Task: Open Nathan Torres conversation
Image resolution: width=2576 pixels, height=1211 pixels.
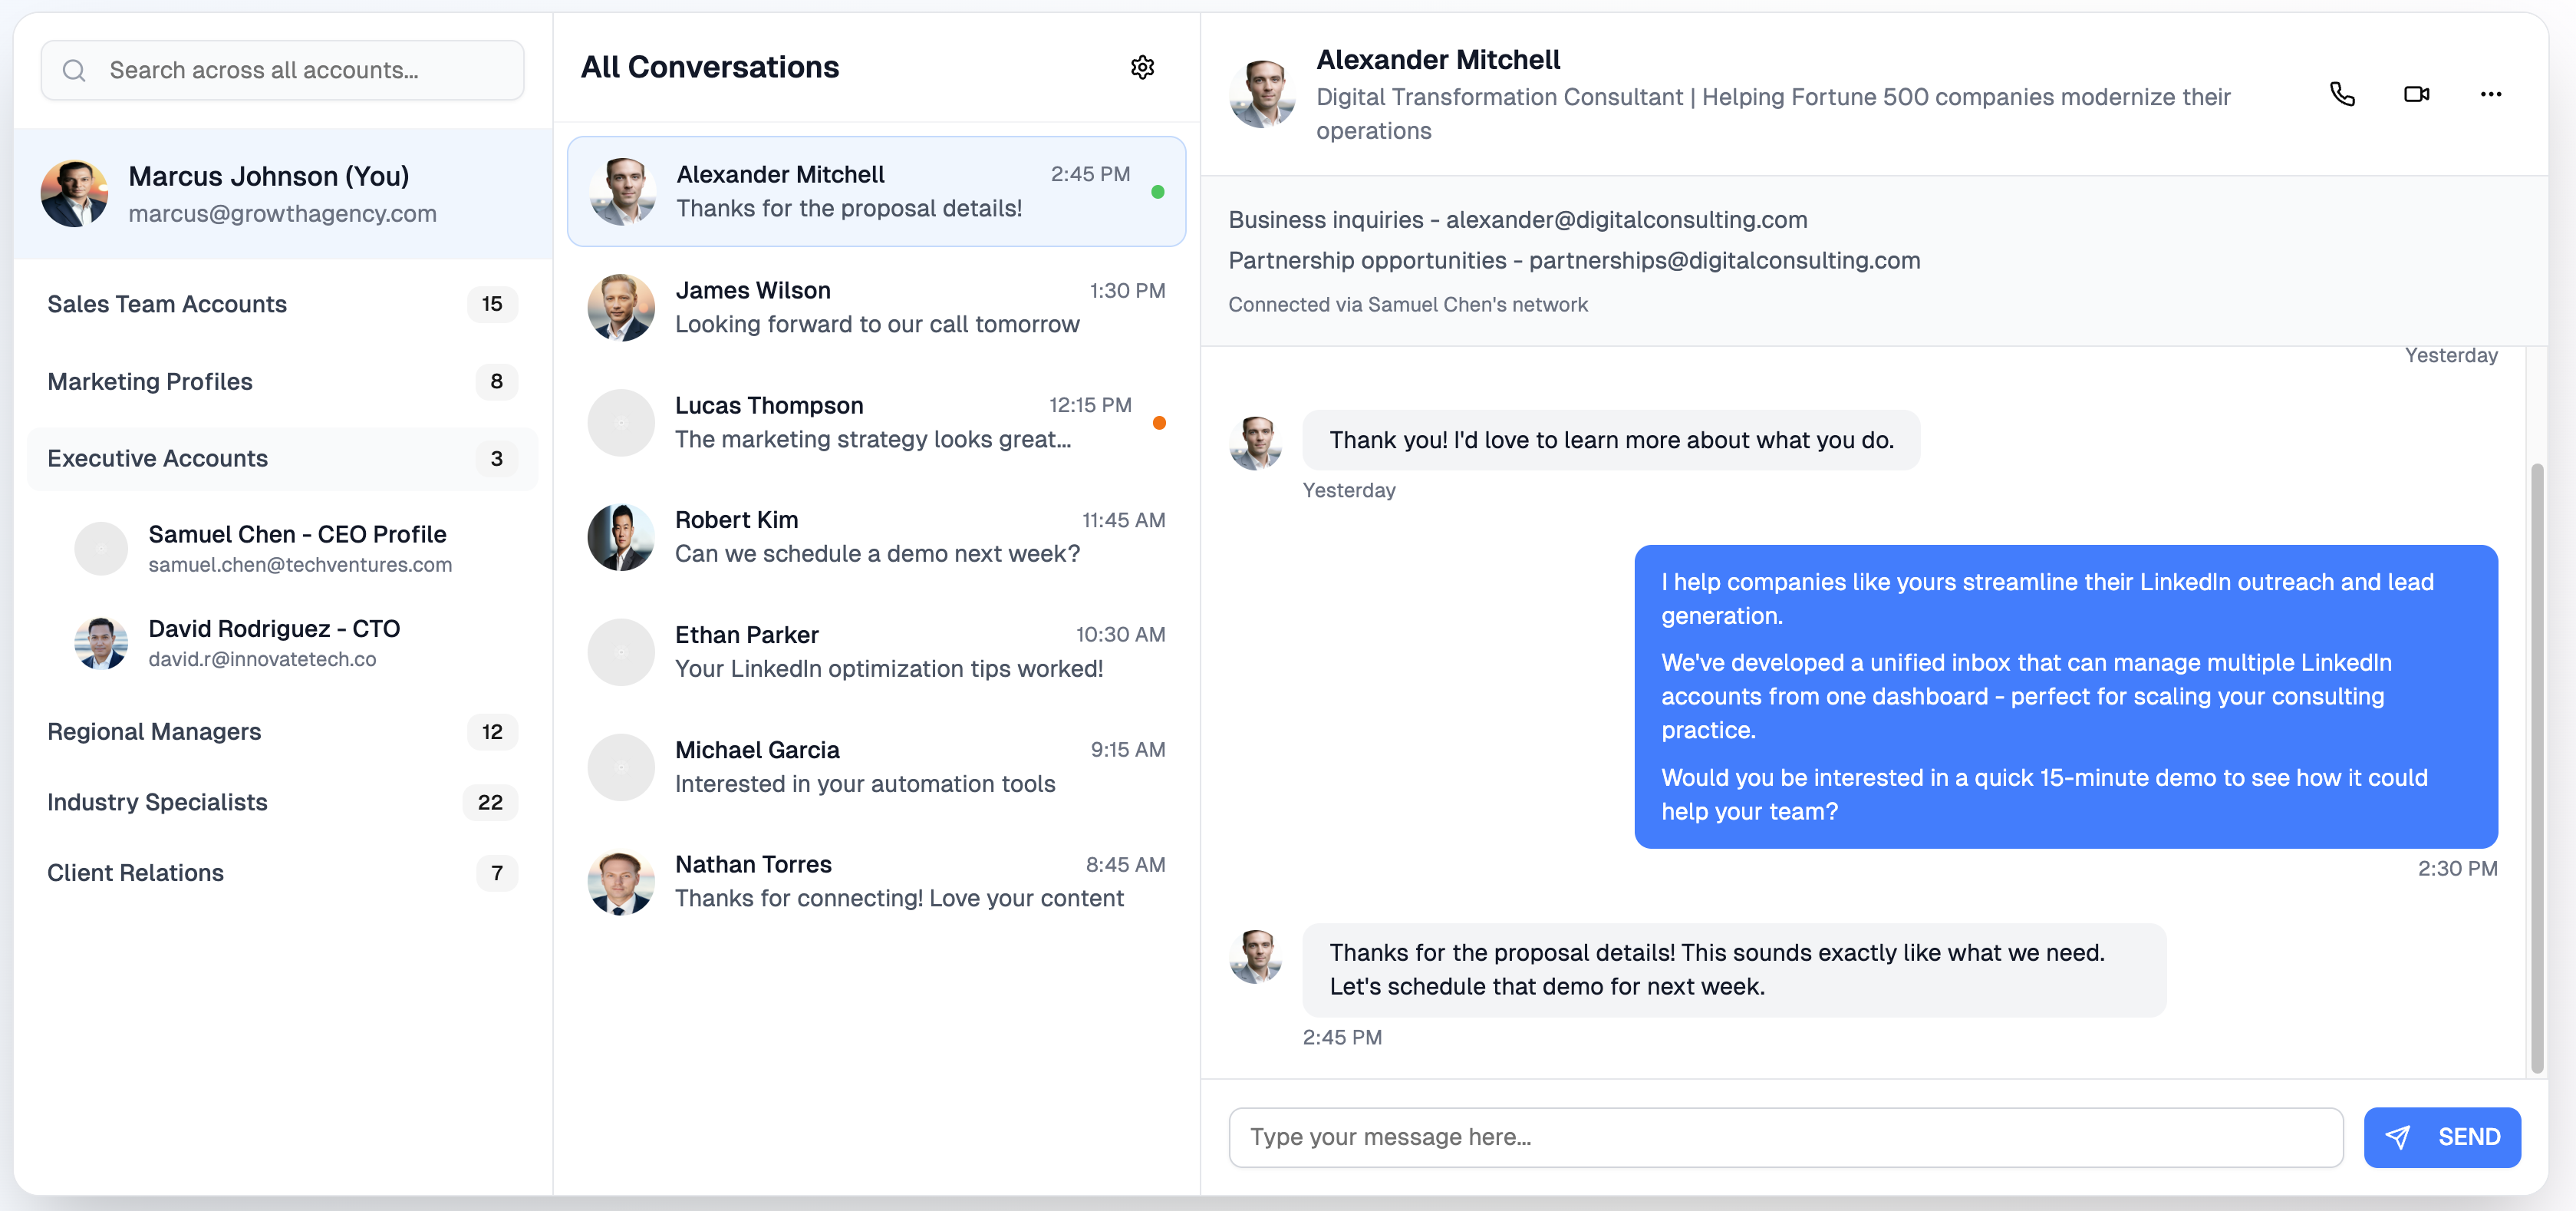Action: tap(876, 881)
